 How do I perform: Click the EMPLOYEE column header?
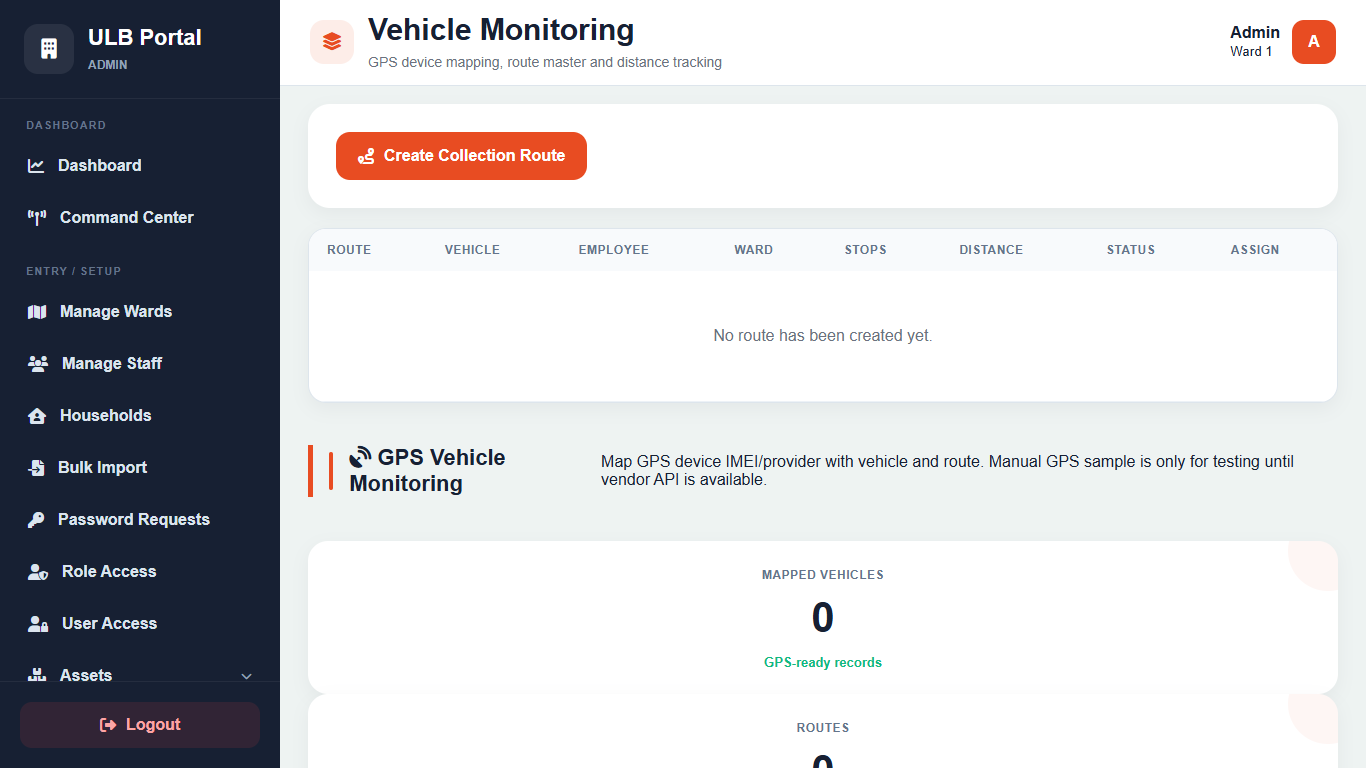(614, 250)
